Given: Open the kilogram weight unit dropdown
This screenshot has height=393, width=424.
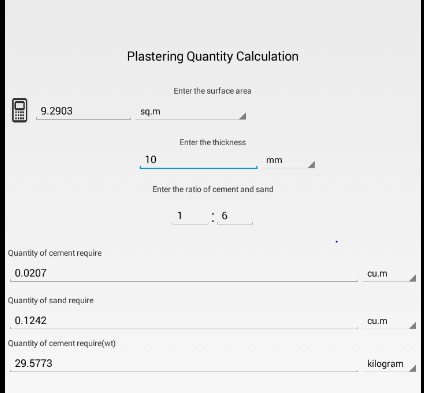Looking at the screenshot, I should coord(389,364).
